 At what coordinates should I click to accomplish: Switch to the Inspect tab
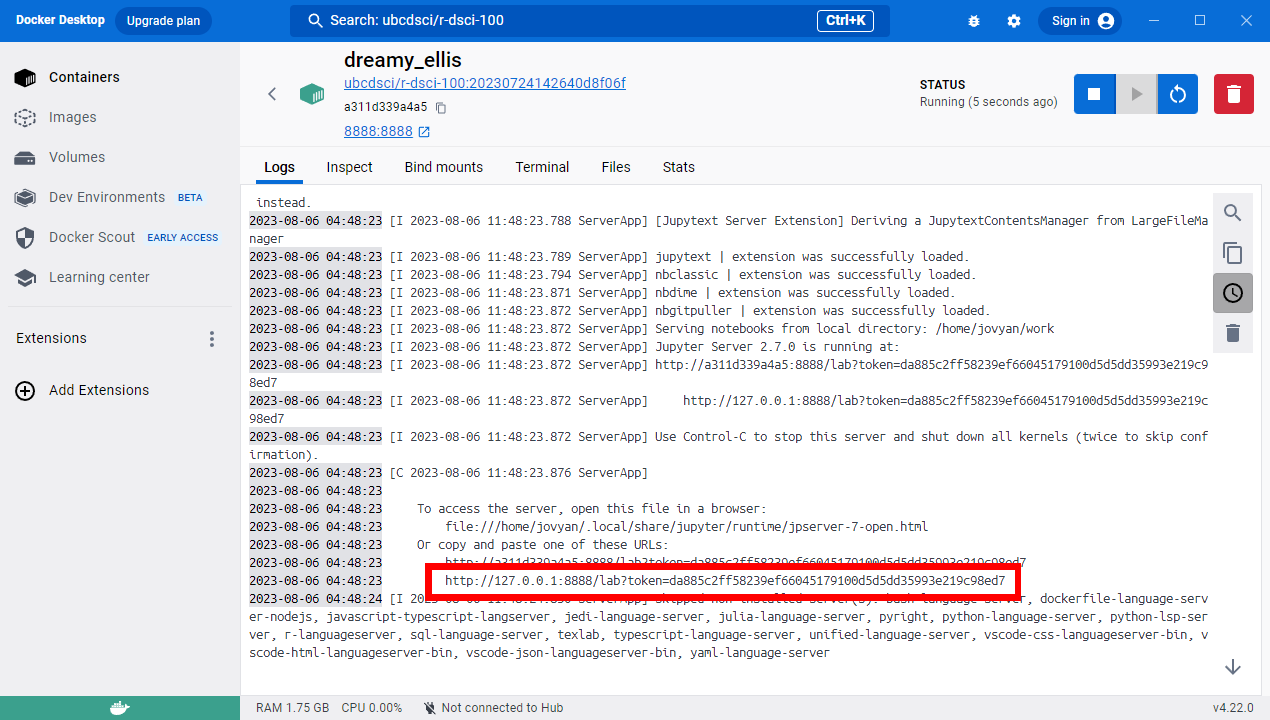[349, 167]
